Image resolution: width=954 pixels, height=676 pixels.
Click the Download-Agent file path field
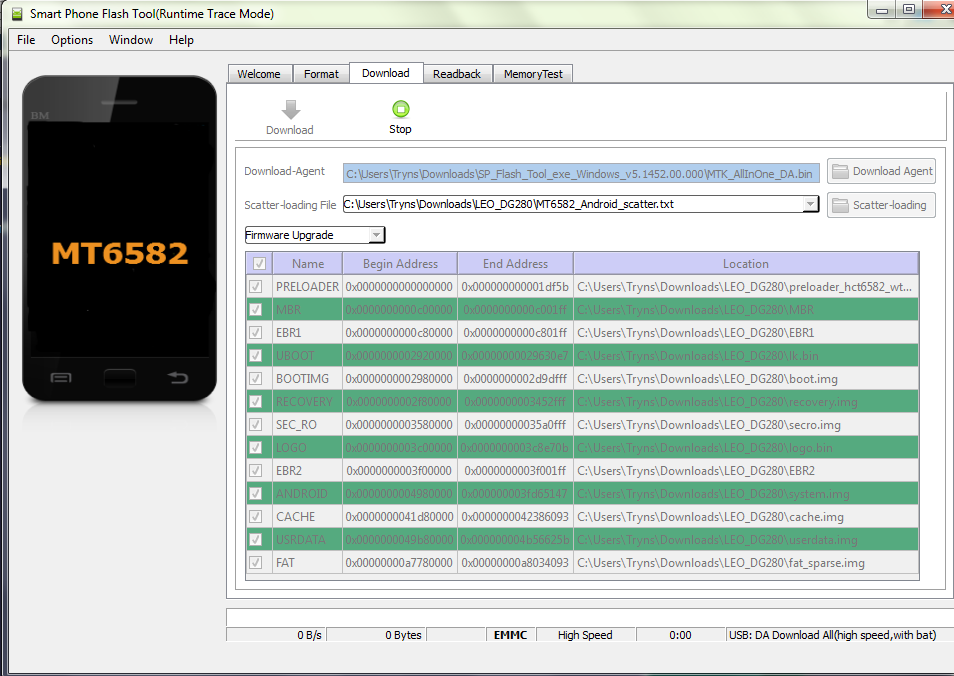(581, 173)
